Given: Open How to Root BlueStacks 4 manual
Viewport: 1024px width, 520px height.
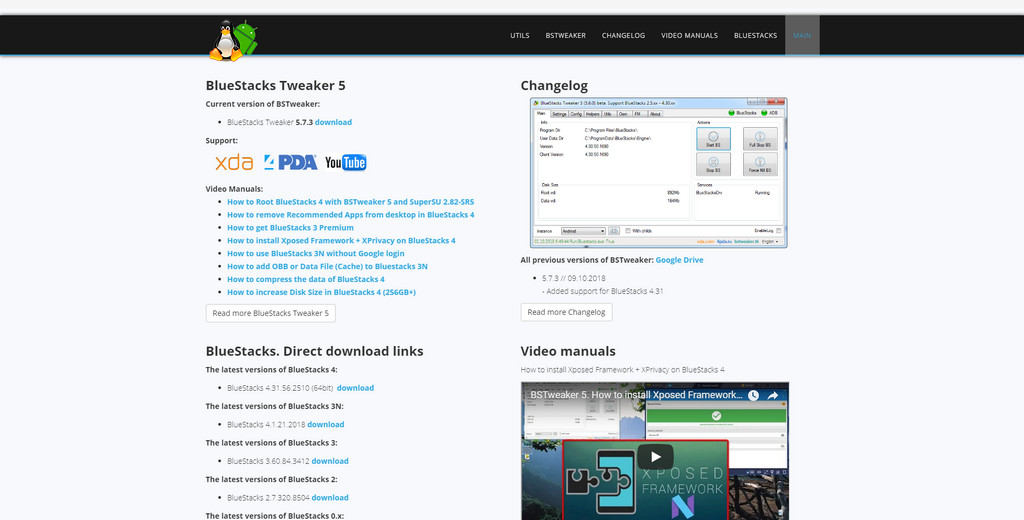Looking at the screenshot, I should click(x=351, y=202).
